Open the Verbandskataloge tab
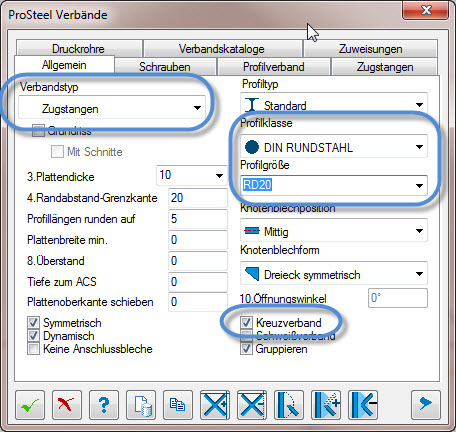 pos(222,49)
